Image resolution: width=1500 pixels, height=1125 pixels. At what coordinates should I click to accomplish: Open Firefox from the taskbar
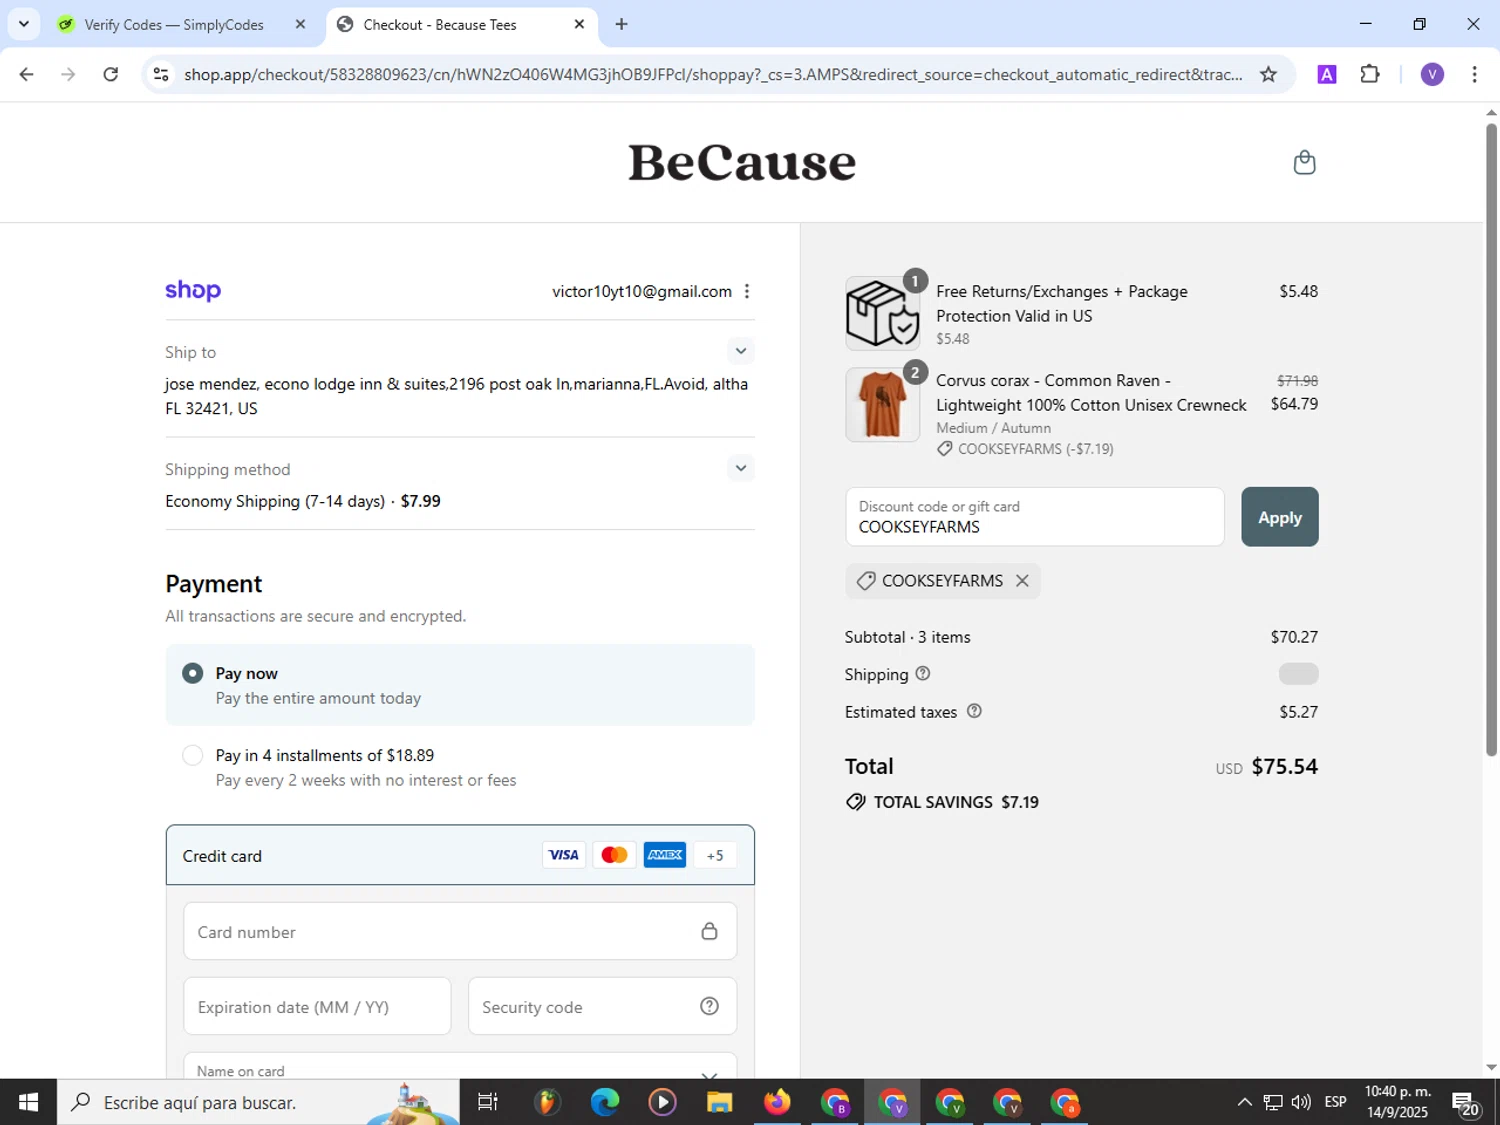(777, 1102)
